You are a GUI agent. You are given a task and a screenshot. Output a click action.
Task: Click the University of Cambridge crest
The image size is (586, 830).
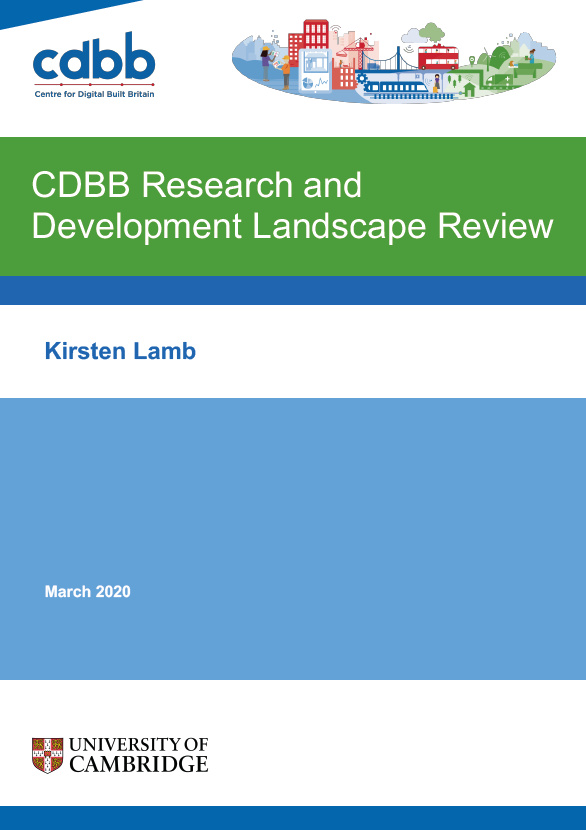click(x=47, y=755)
